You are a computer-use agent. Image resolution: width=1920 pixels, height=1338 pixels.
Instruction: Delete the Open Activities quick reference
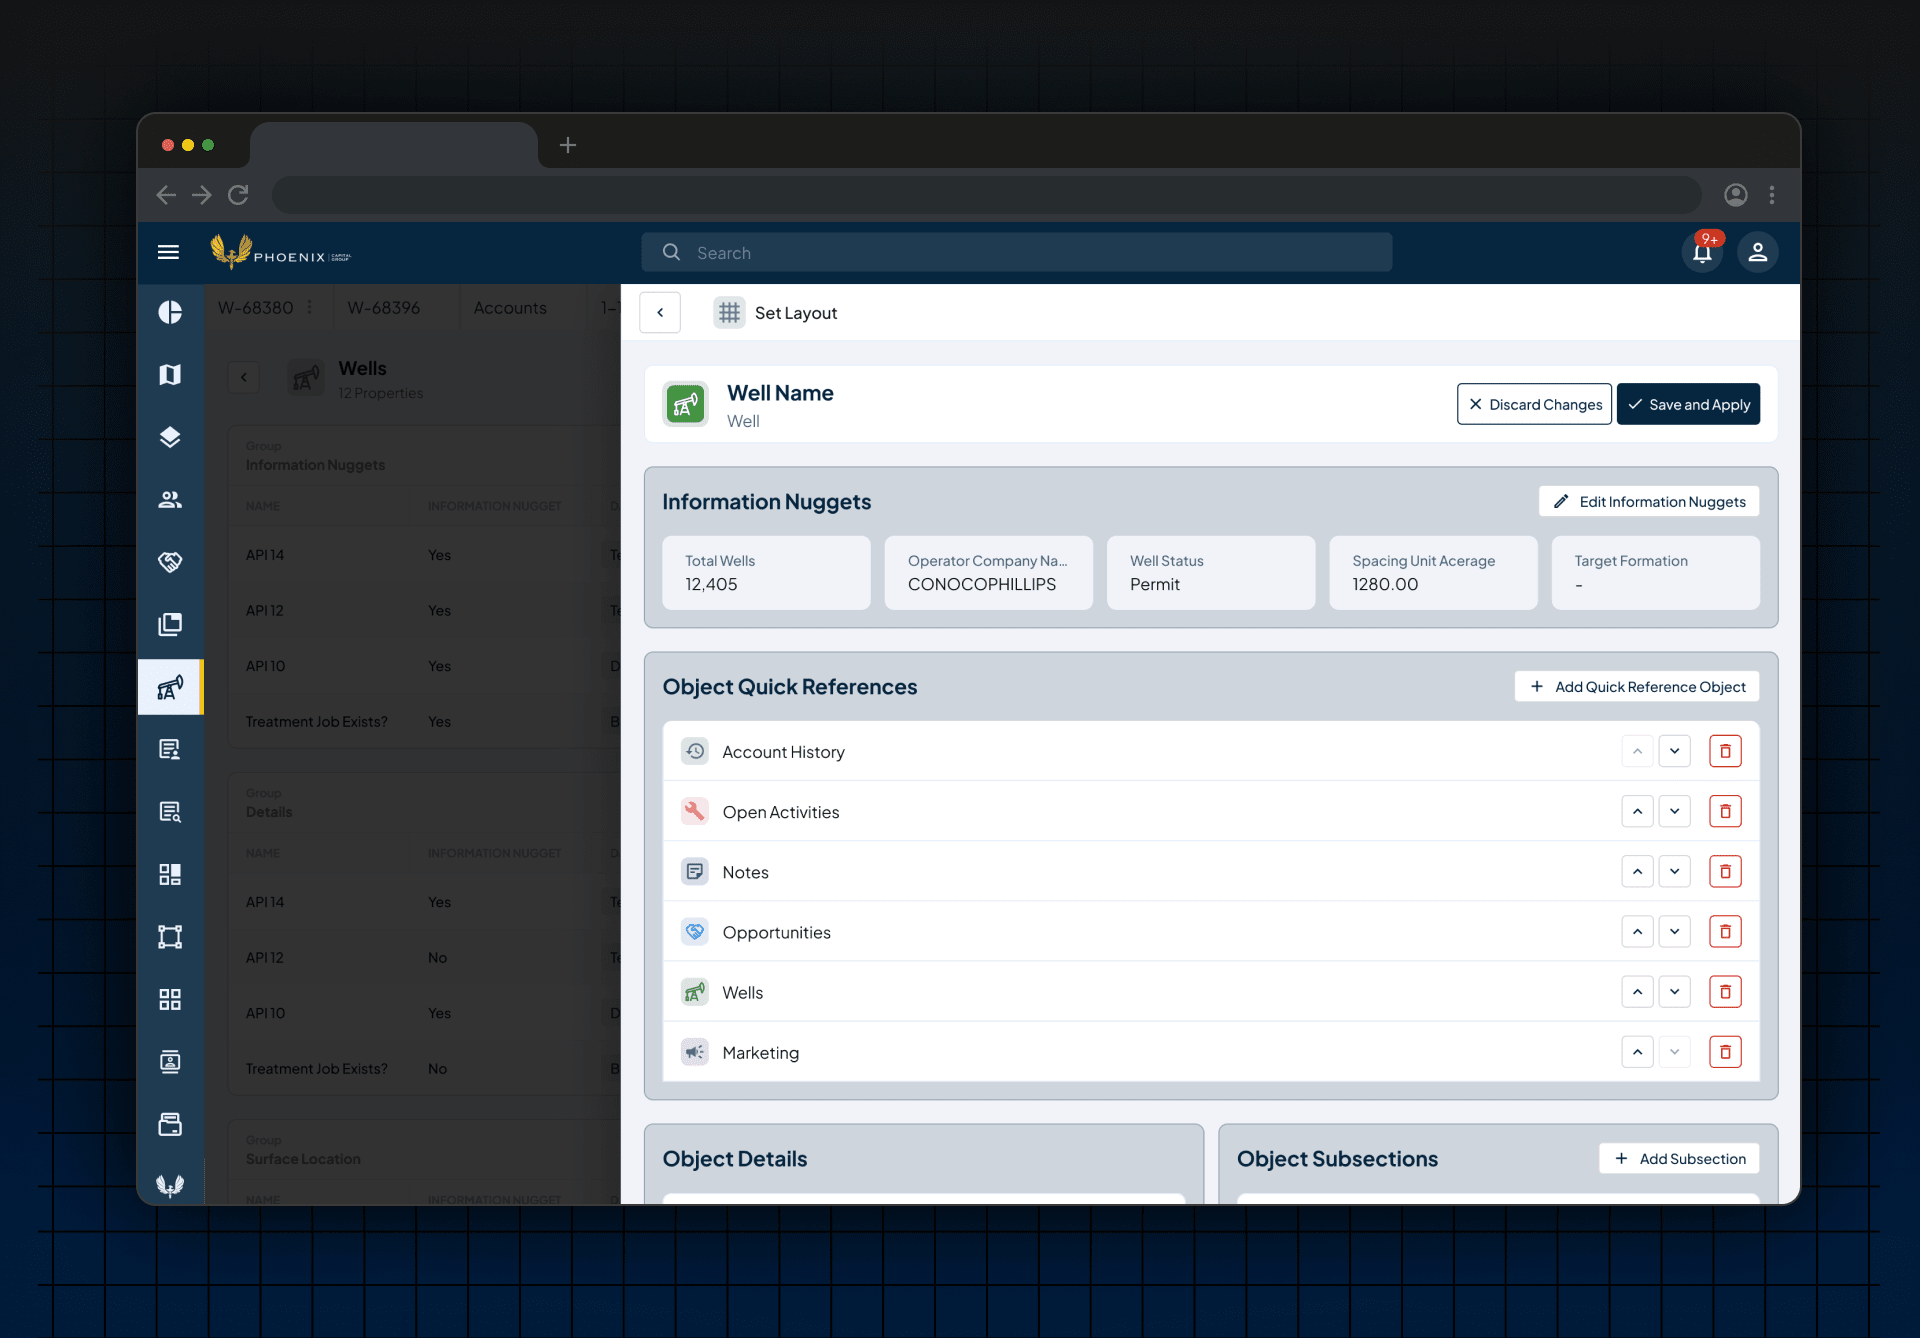pyautogui.click(x=1725, y=811)
